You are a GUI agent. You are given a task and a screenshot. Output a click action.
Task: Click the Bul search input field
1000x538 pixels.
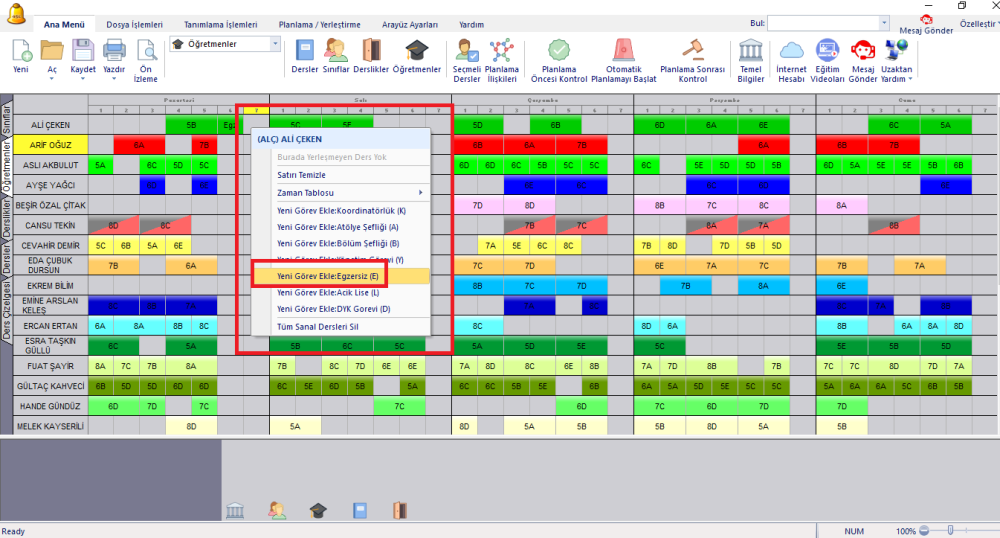[x=823, y=23]
